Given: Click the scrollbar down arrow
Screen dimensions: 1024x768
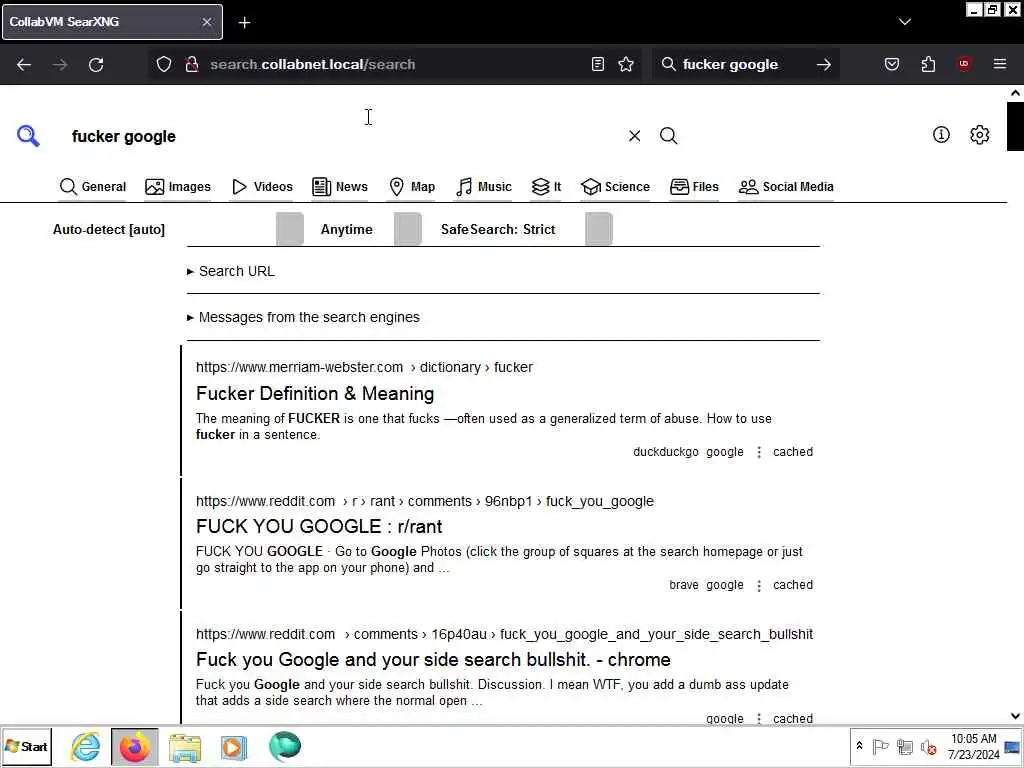Looking at the screenshot, I should (1015, 716).
